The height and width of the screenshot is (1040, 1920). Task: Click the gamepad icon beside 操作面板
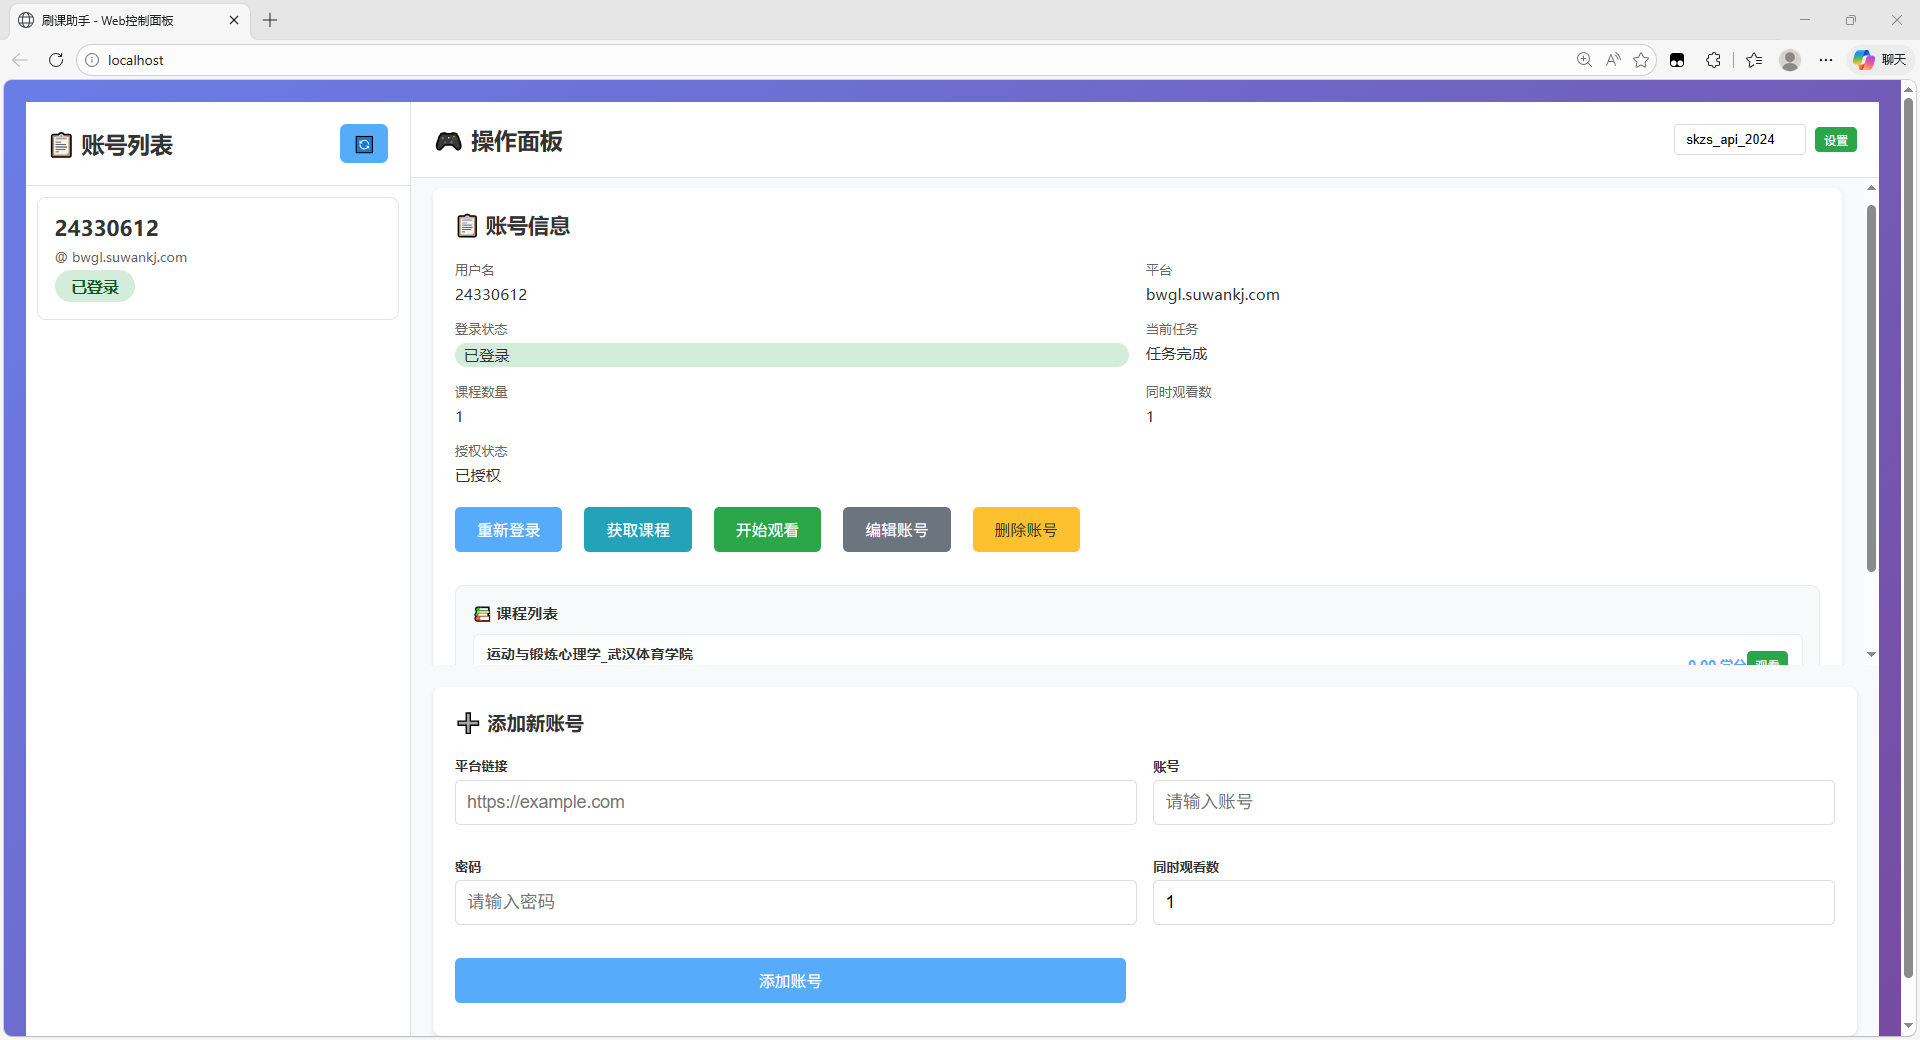coord(448,141)
